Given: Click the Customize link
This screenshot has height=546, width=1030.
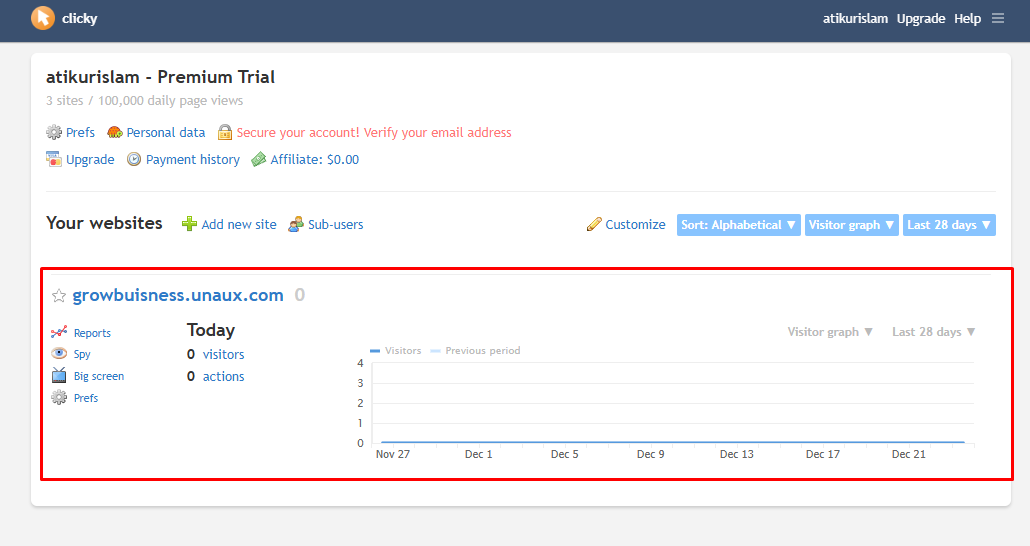Looking at the screenshot, I should (x=635, y=224).
